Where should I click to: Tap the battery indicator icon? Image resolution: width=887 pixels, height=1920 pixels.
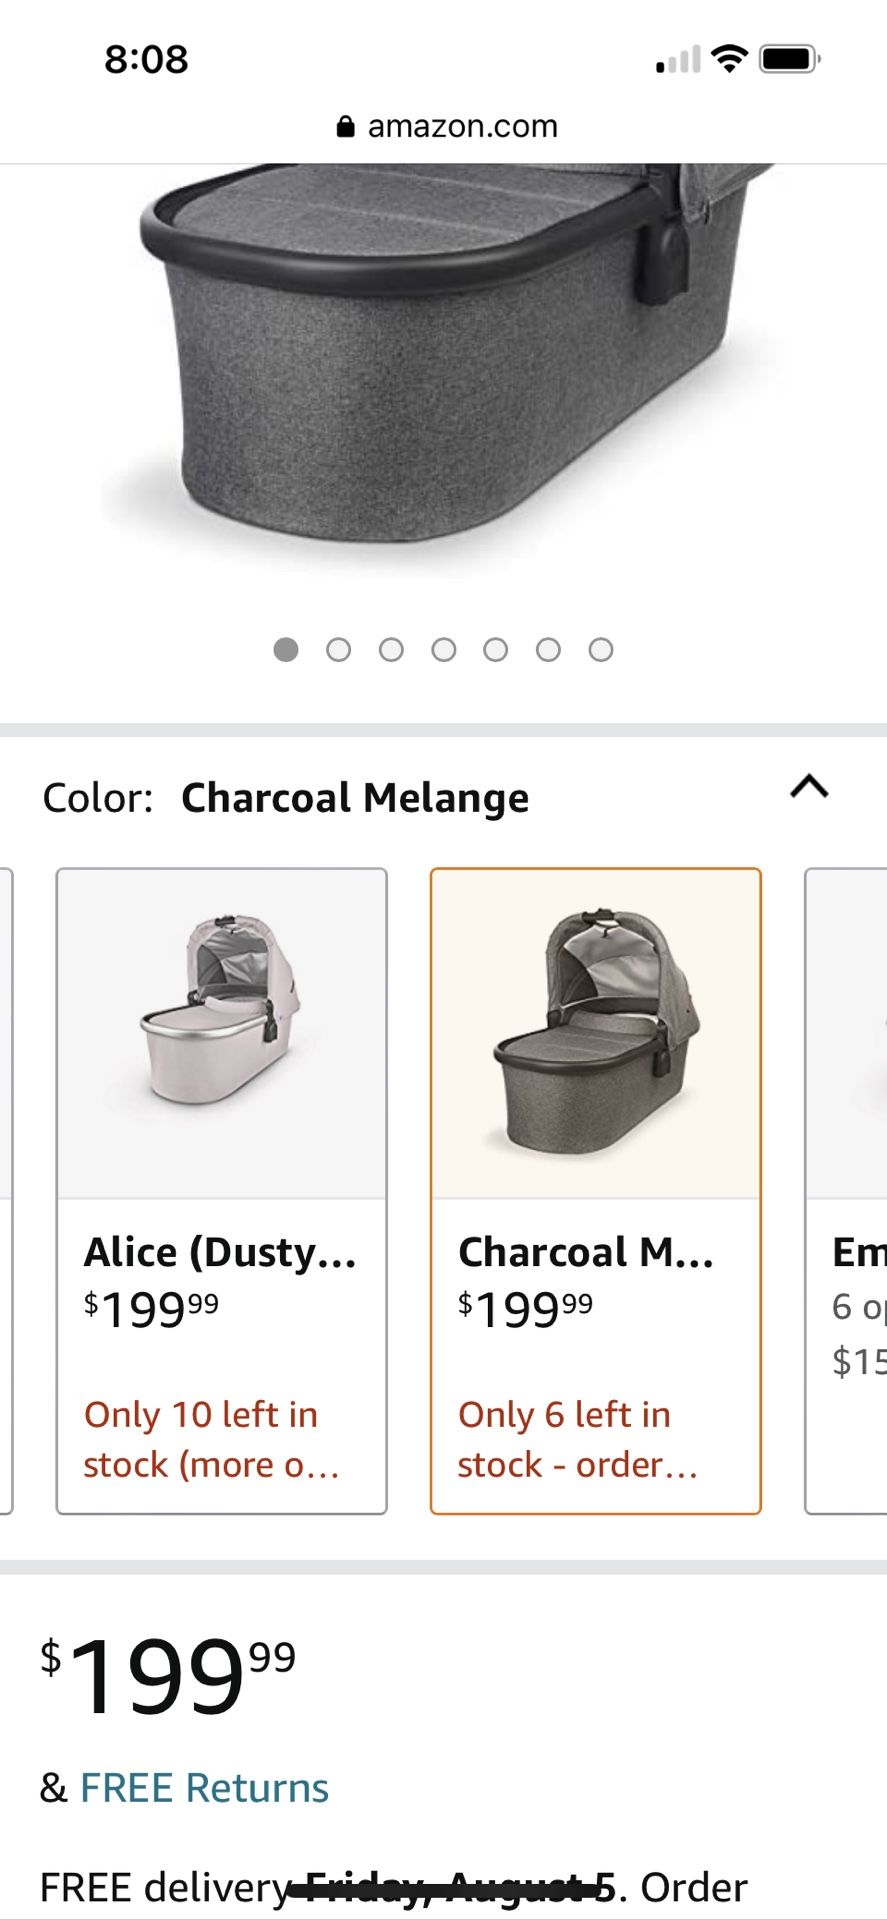coord(789,59)
